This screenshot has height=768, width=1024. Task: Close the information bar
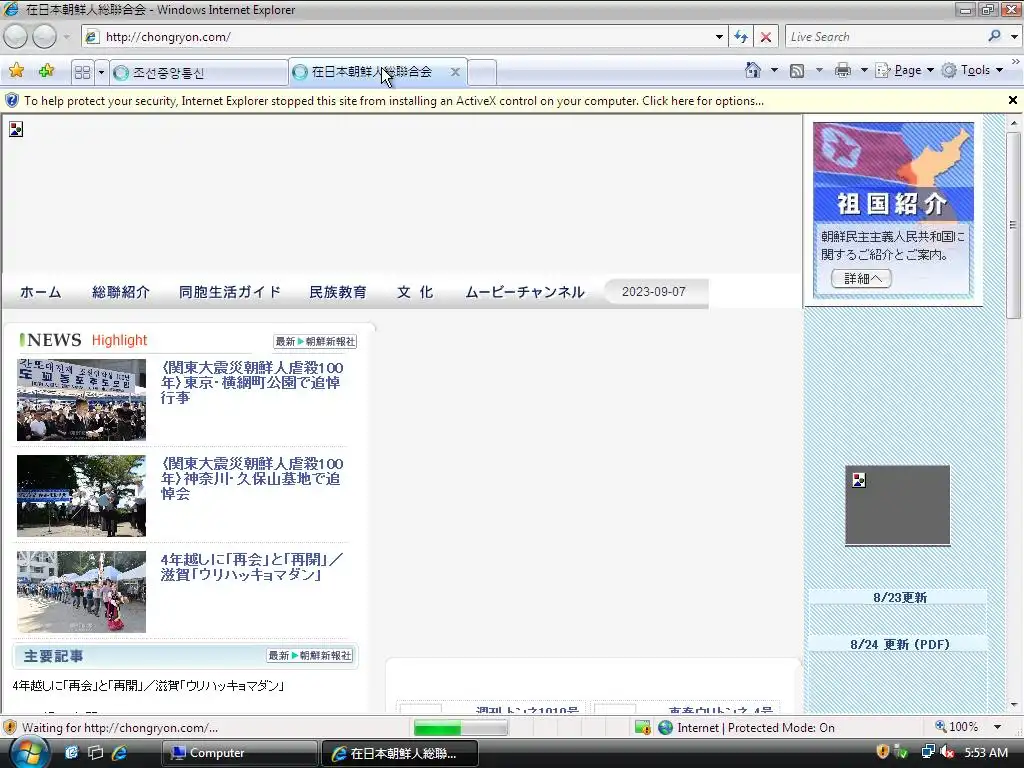[1013, 100]
